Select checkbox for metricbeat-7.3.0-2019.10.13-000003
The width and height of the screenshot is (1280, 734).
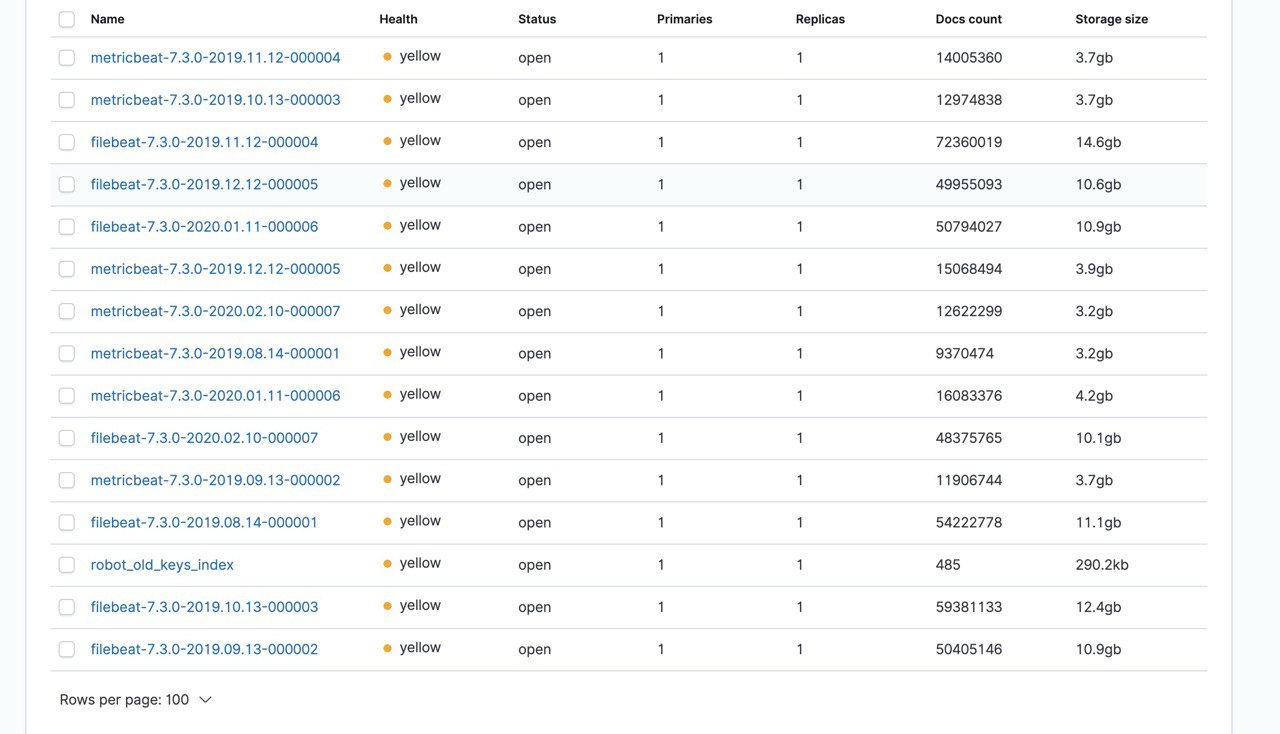tap(67, 100)
